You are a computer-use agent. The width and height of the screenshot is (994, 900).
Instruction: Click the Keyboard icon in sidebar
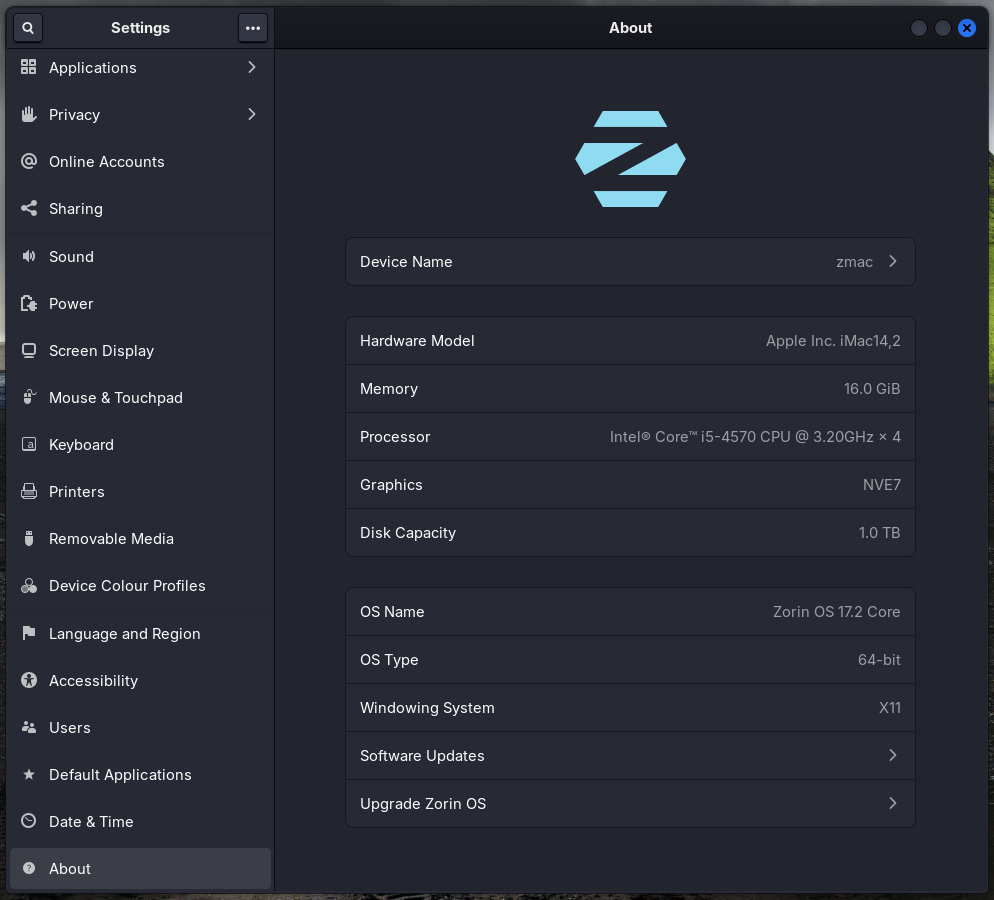(29, 444)
